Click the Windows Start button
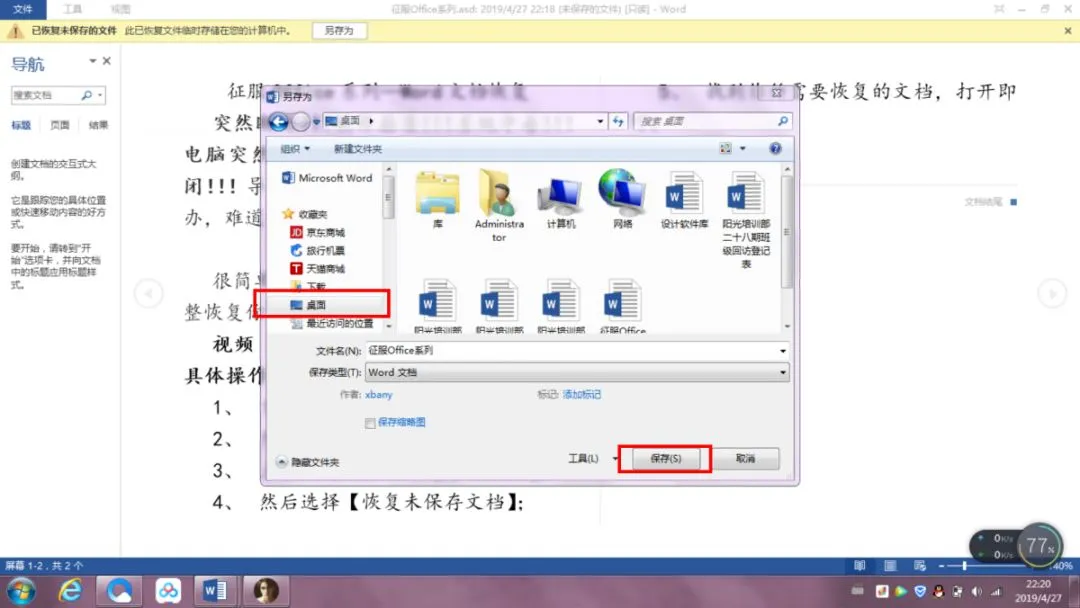 pyautogui.click(x=21, y=591)
